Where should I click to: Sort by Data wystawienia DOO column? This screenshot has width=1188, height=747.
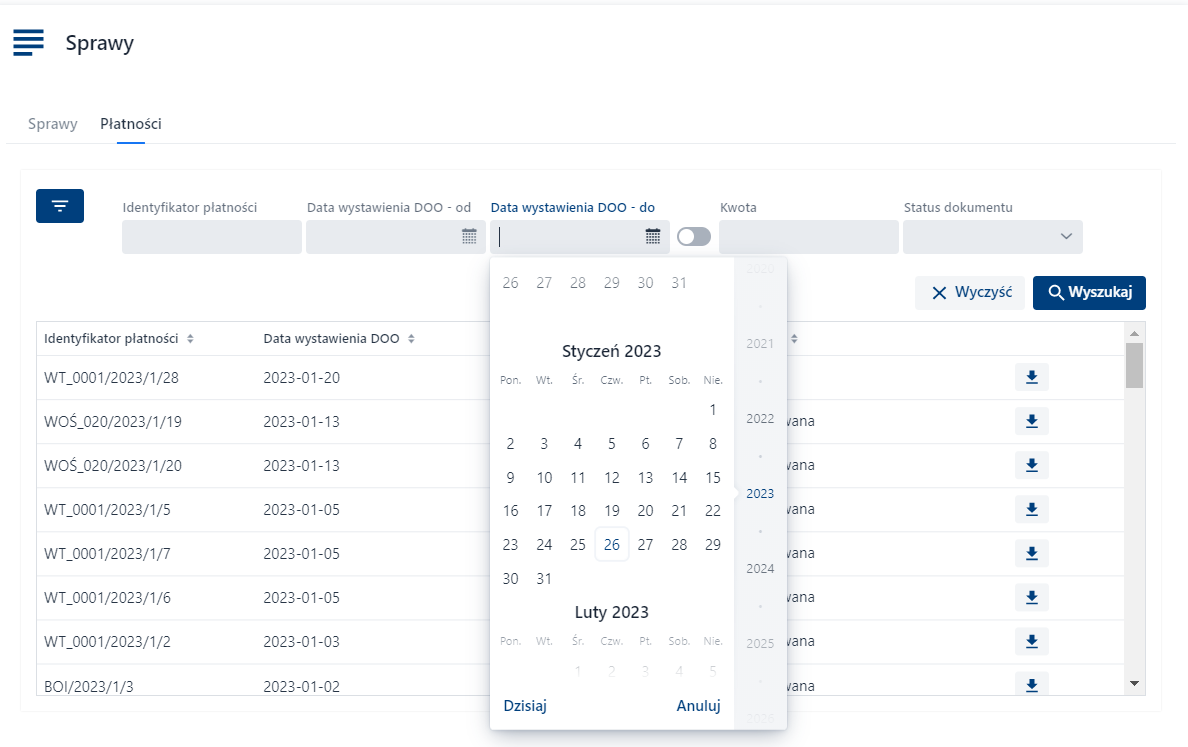pyautogui.click(x=411, y=339)
